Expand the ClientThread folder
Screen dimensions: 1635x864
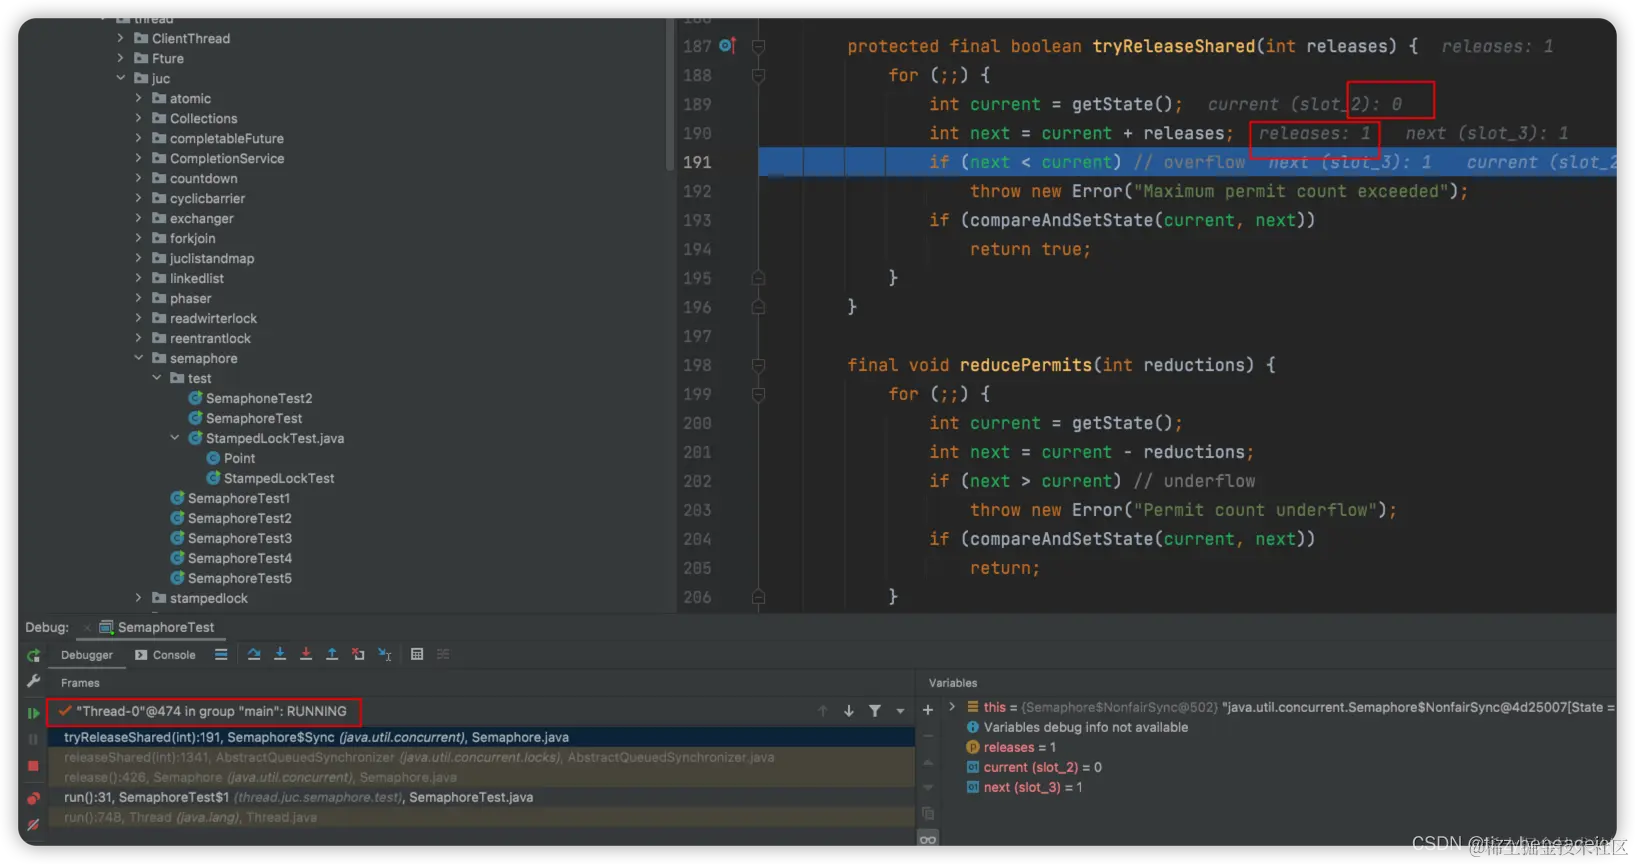[x=121, y=38]
